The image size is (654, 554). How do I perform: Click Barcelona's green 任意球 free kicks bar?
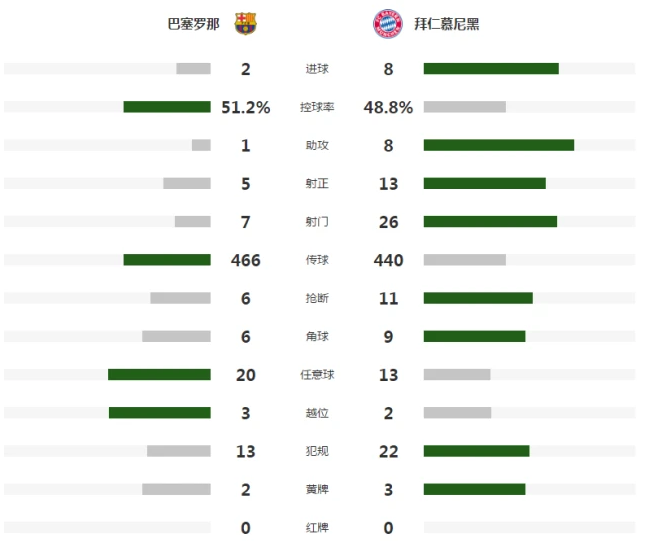coord(159,375)
